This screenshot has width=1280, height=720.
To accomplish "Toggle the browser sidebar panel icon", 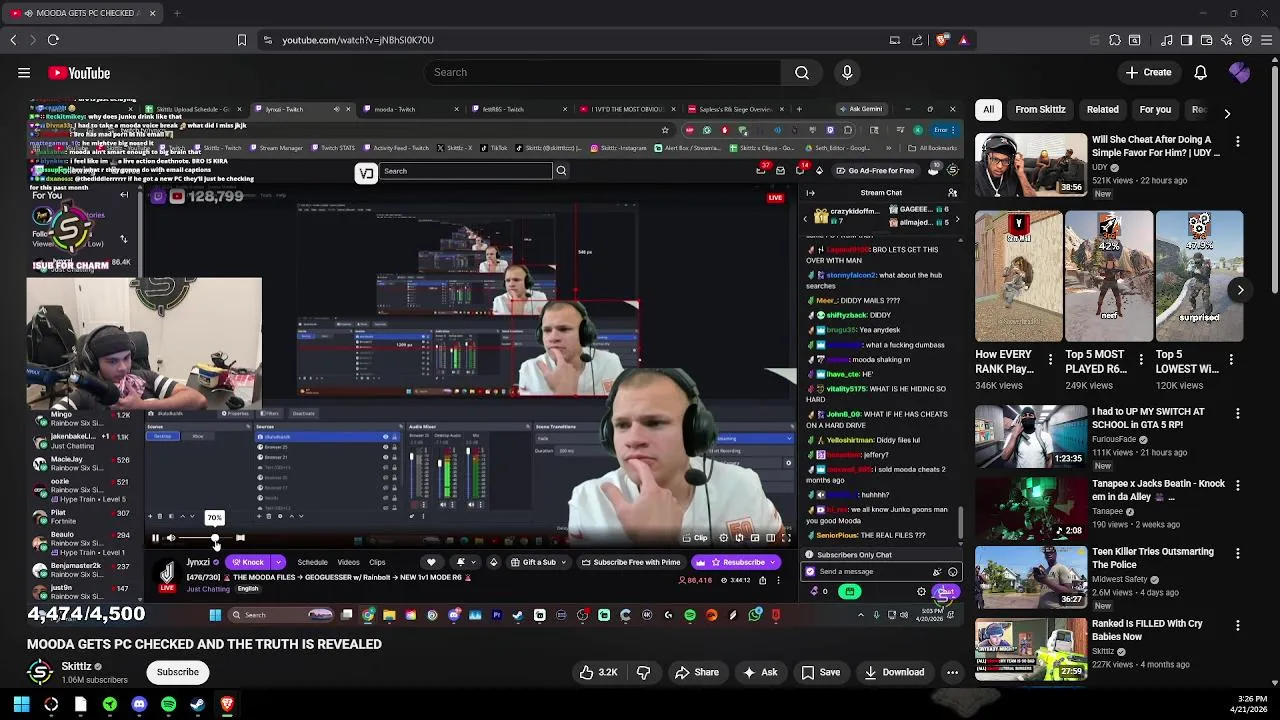I will pyautogui.click(x=1186, y=40).
